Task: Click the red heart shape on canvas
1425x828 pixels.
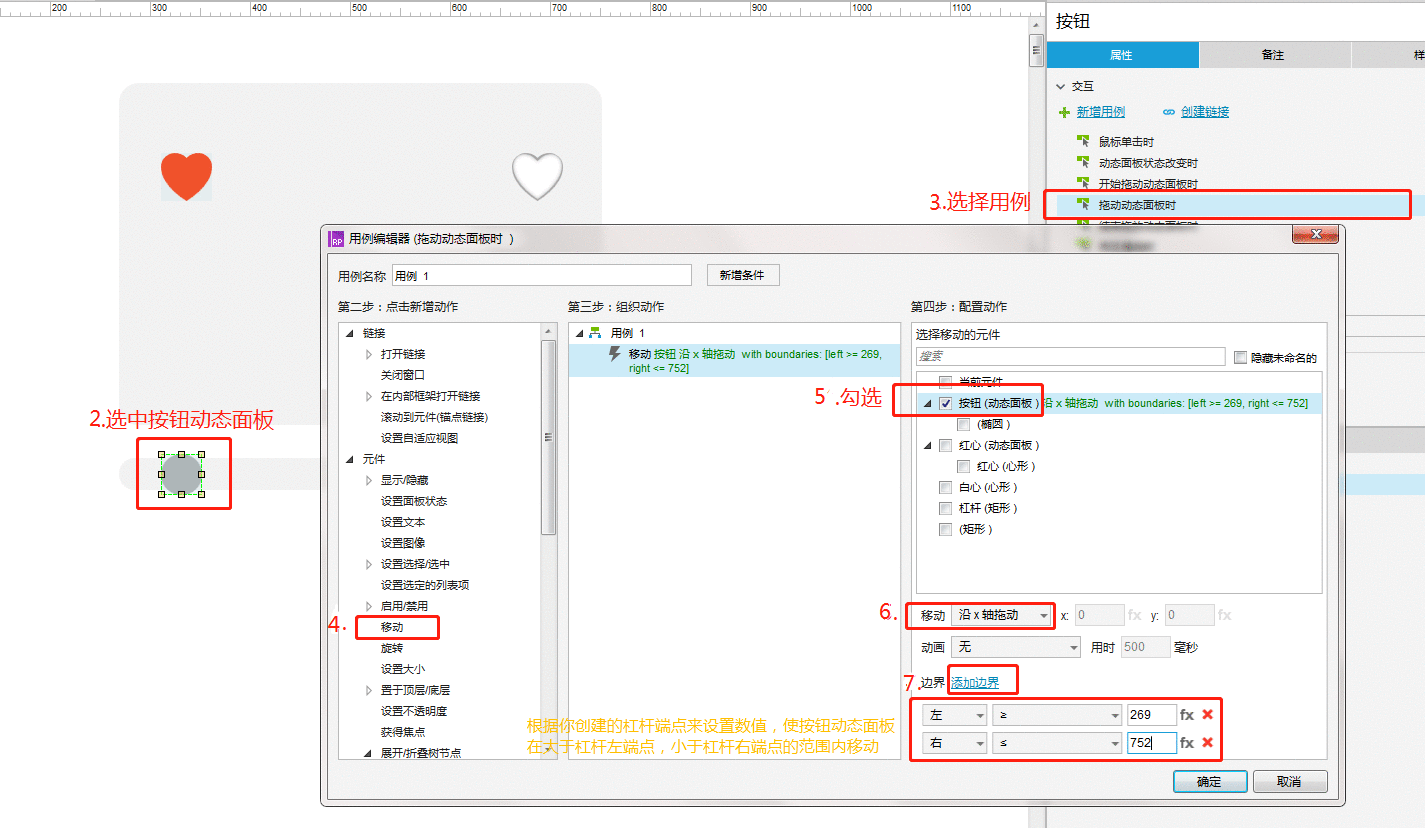Action: click(187, 176)
